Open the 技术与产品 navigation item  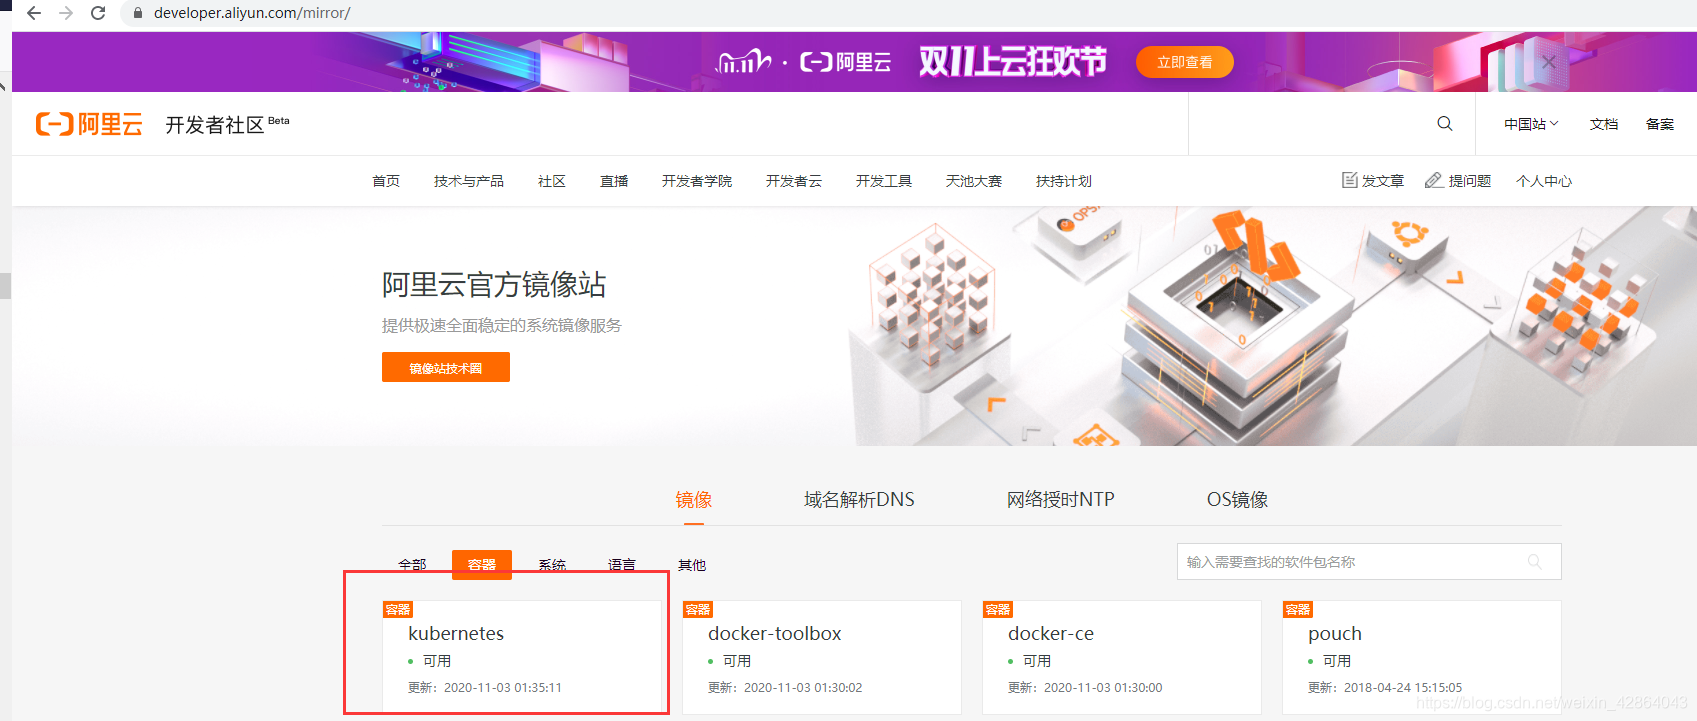pos(469,181)
